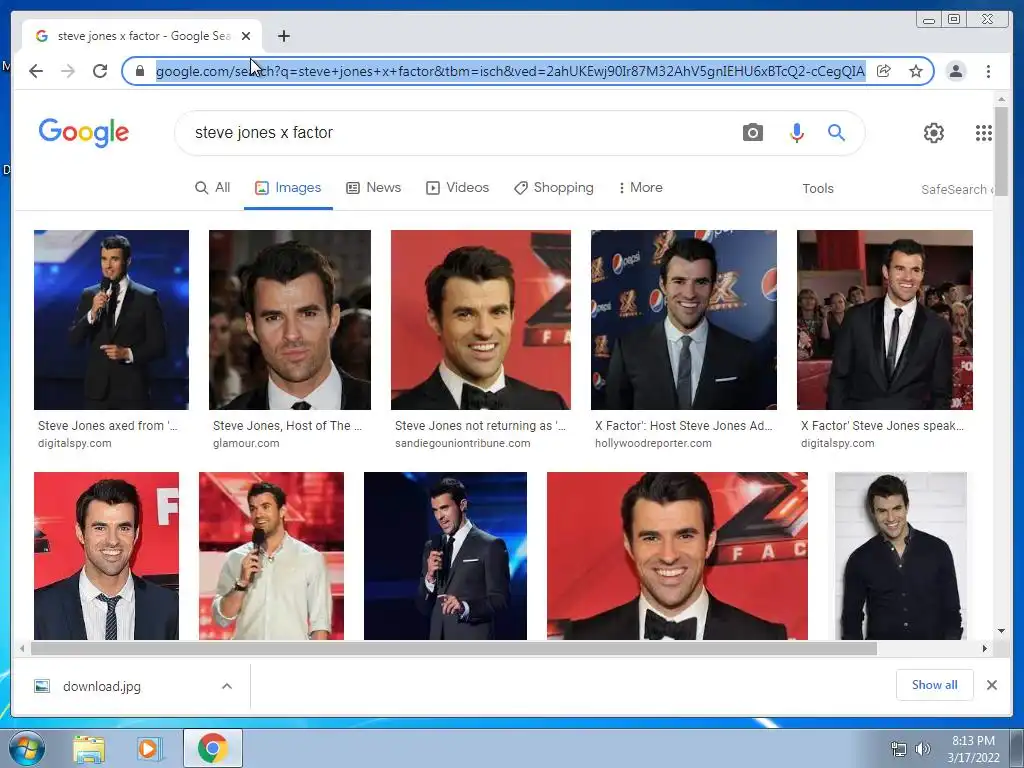View site information lock icon
This screenshot has height=768, width=1024.
(x=140, y=71)
